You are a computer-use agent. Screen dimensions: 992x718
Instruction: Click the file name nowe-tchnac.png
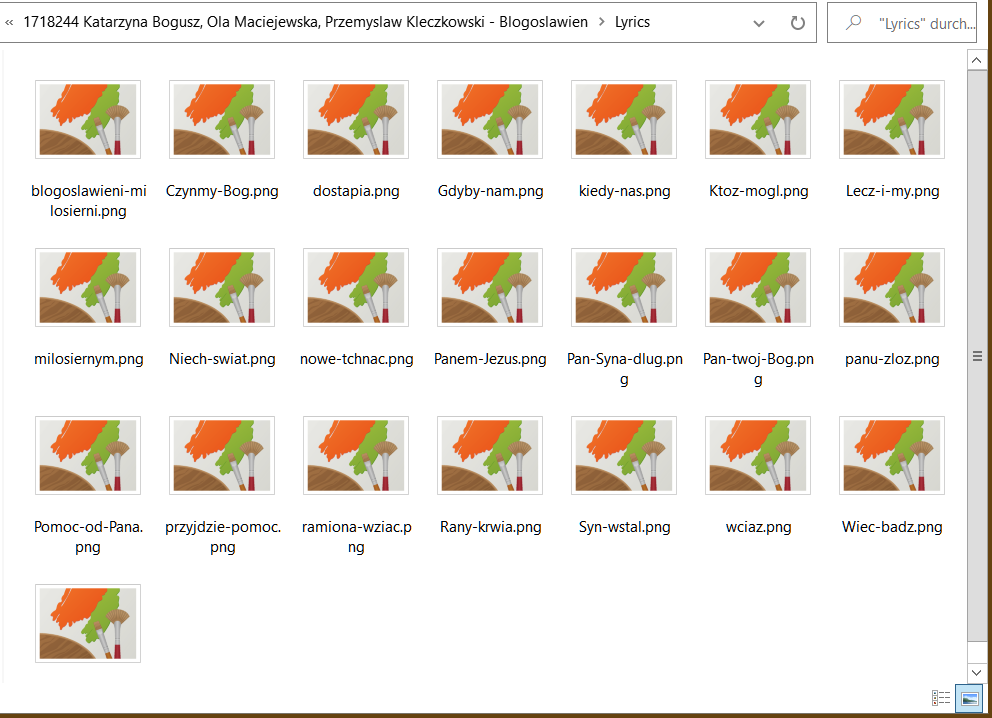pos(356,359)
